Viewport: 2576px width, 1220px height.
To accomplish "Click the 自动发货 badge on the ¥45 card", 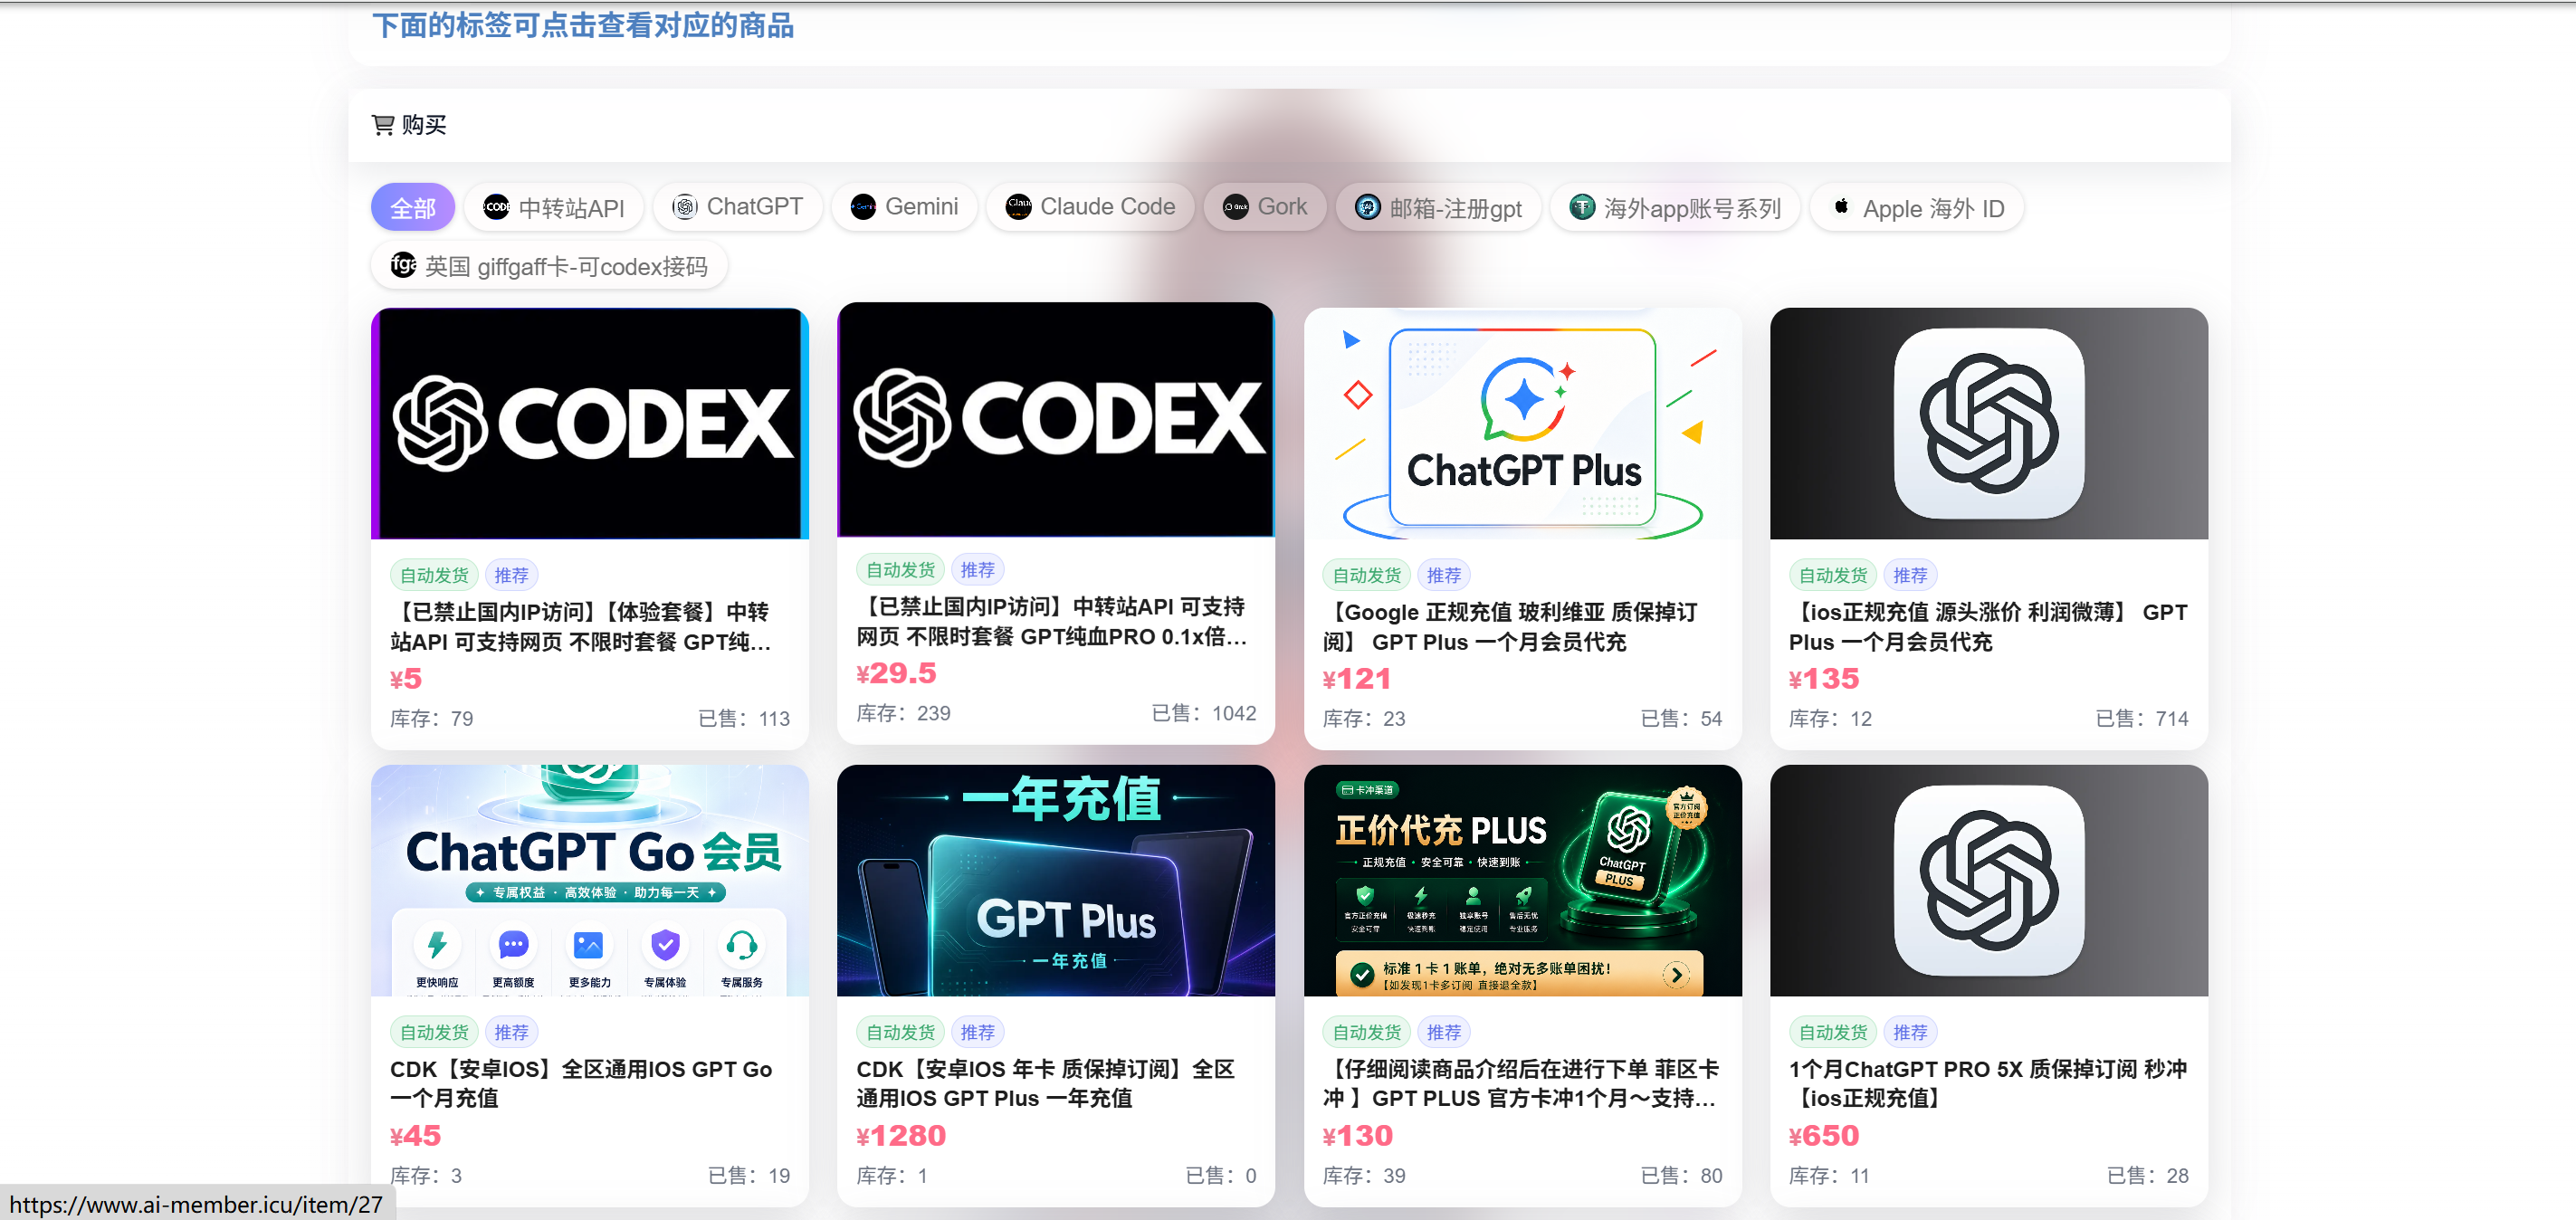I will [x=434, y=1032].
